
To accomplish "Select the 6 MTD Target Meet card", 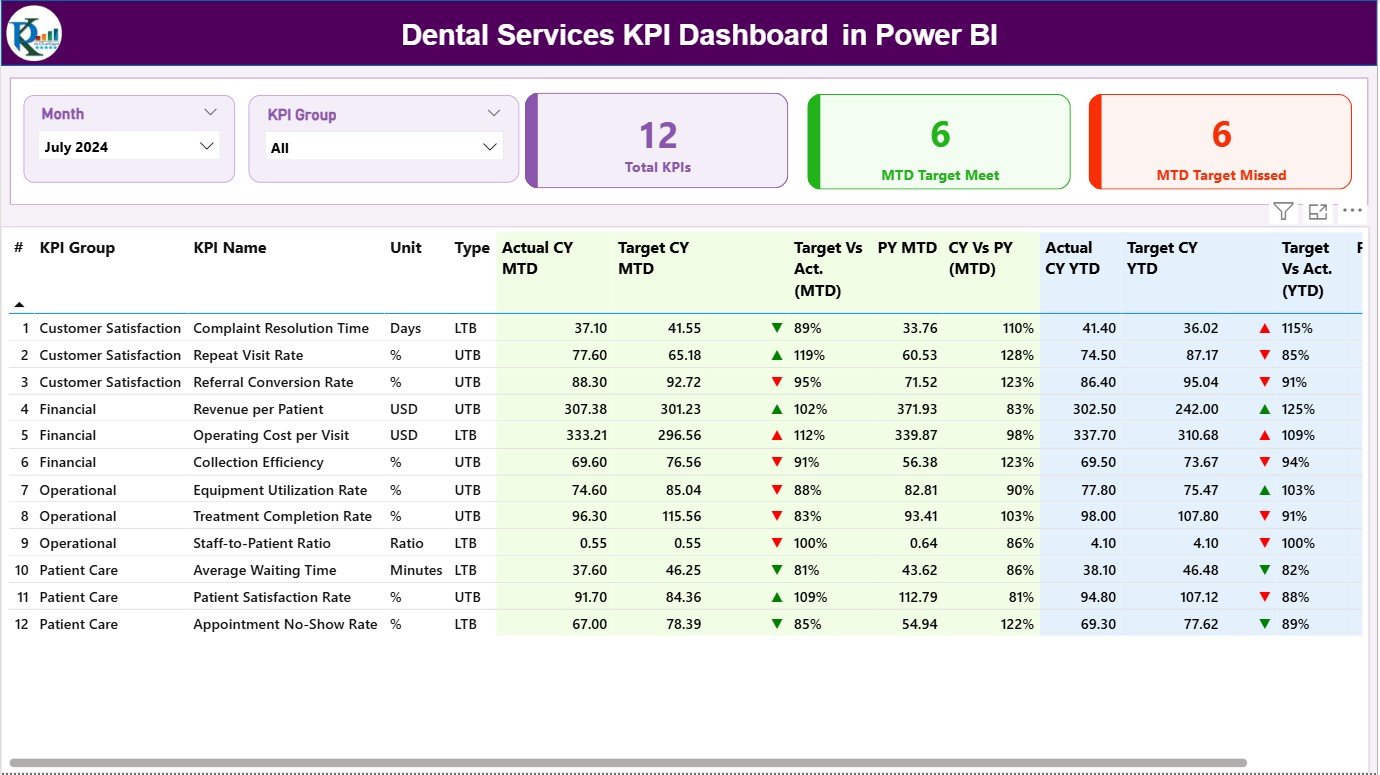I will click(x=938, y=140).
